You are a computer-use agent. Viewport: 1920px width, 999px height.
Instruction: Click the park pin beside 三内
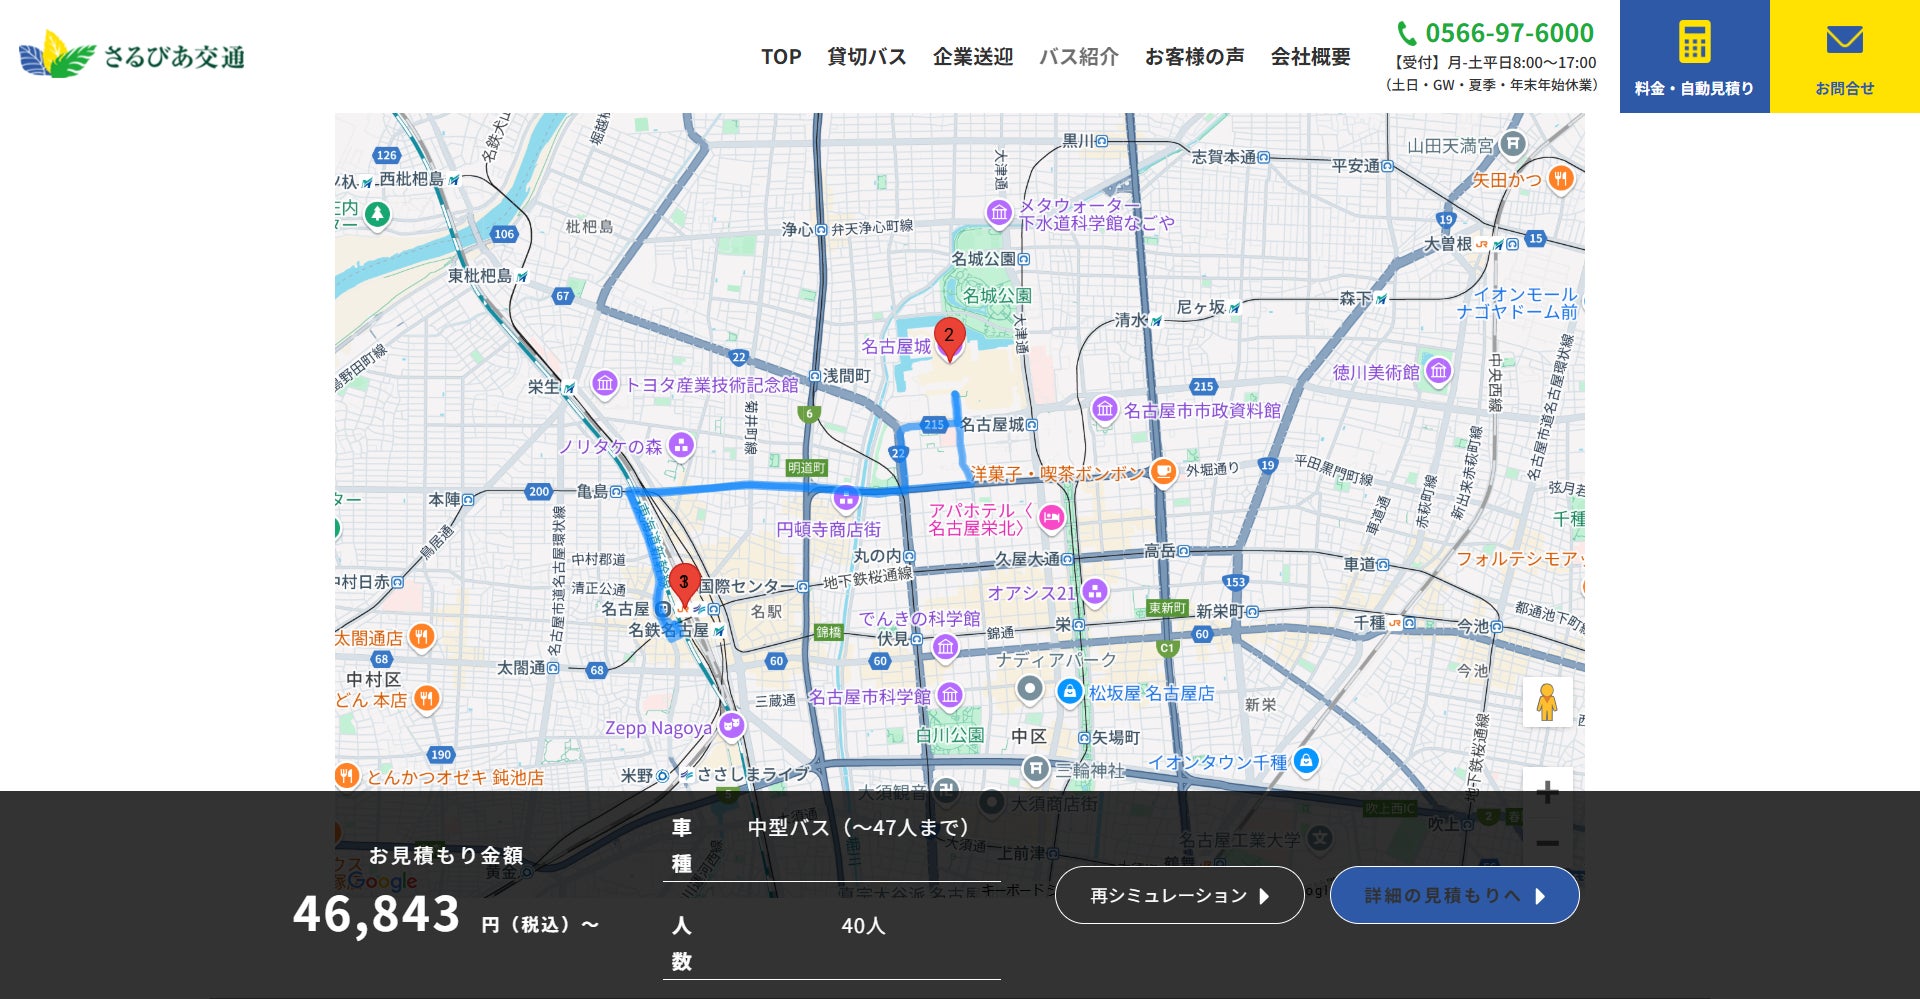point(377,214)
